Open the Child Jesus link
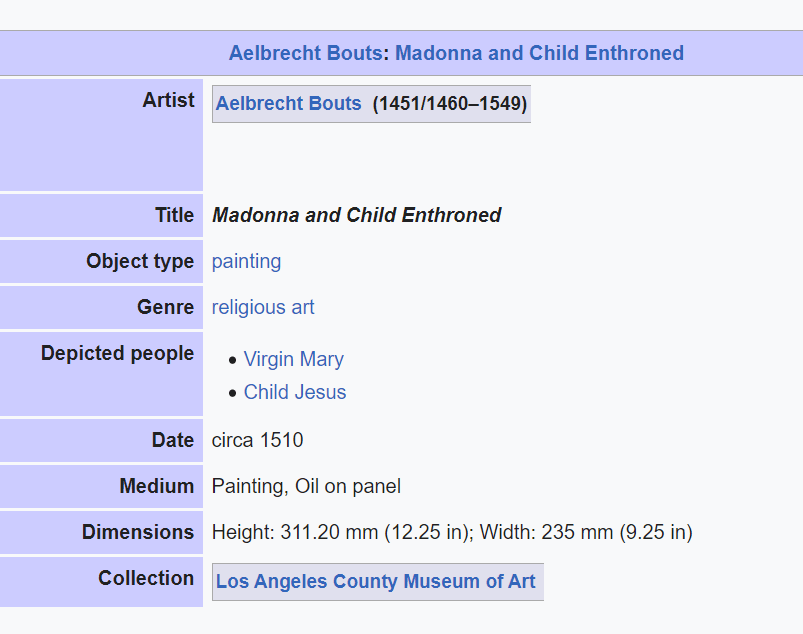The height and width of the screenshot is (634, 803). 295,392
